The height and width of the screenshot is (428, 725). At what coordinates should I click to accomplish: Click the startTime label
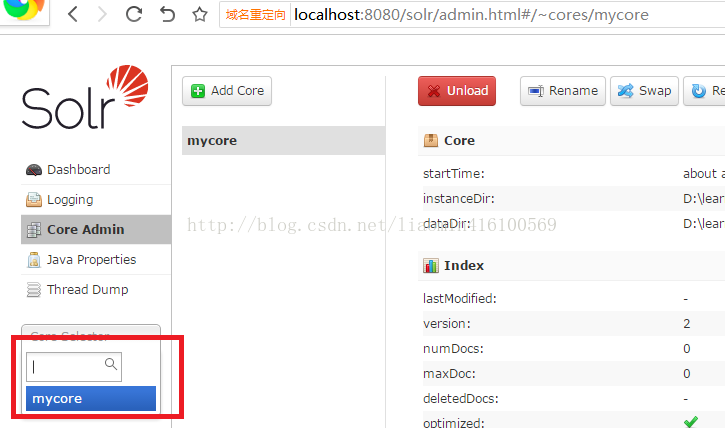(454, 174)
